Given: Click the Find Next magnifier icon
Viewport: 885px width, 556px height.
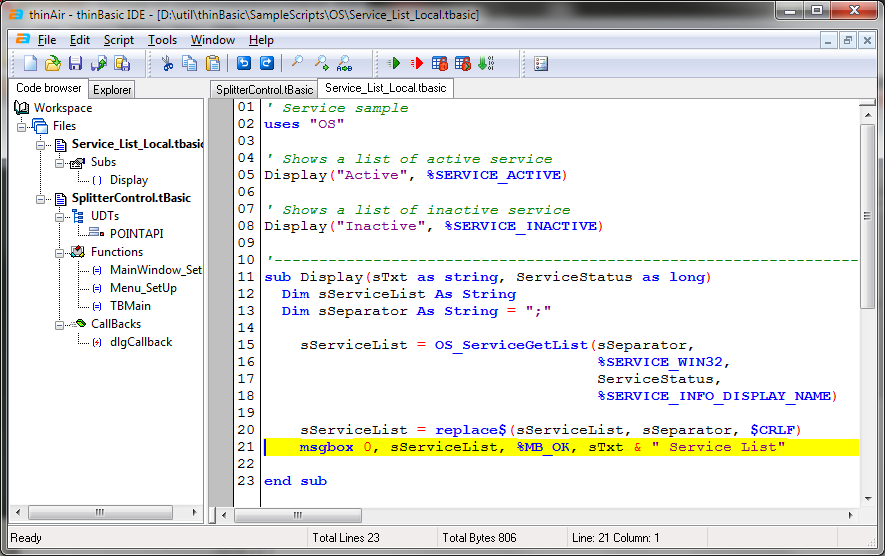Looking at the screenshot, I should point(321,63).
